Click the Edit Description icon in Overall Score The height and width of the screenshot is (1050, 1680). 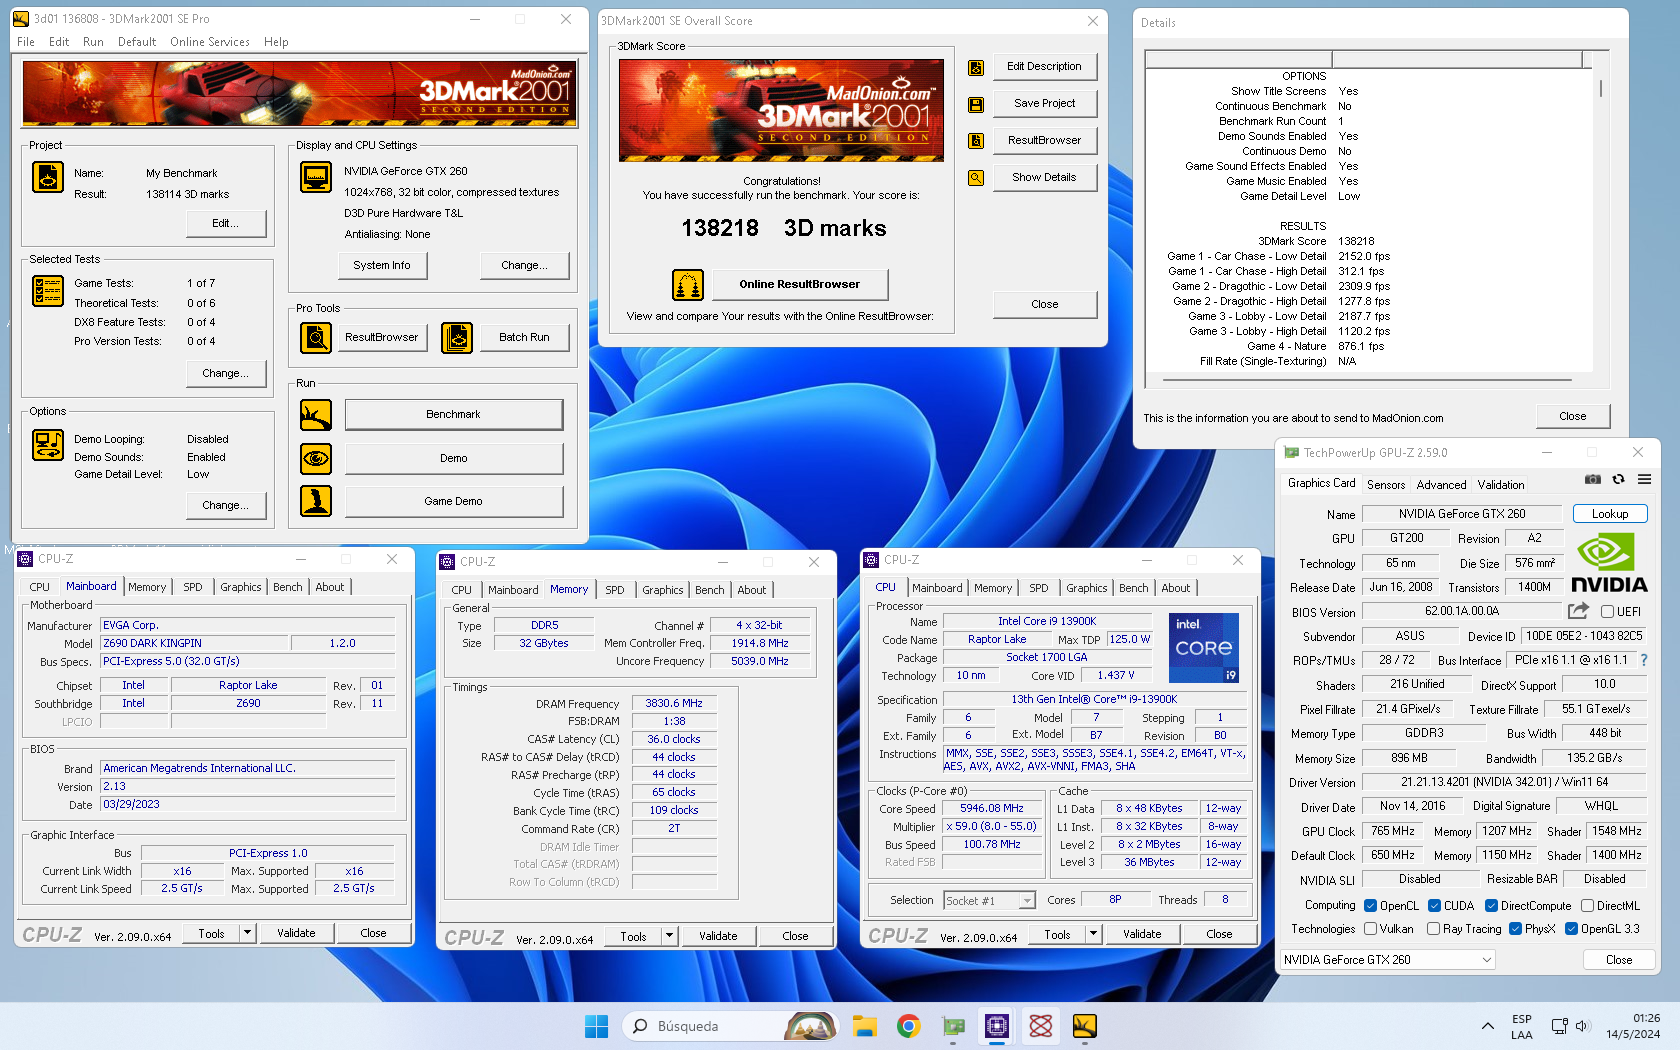point(976,68)
